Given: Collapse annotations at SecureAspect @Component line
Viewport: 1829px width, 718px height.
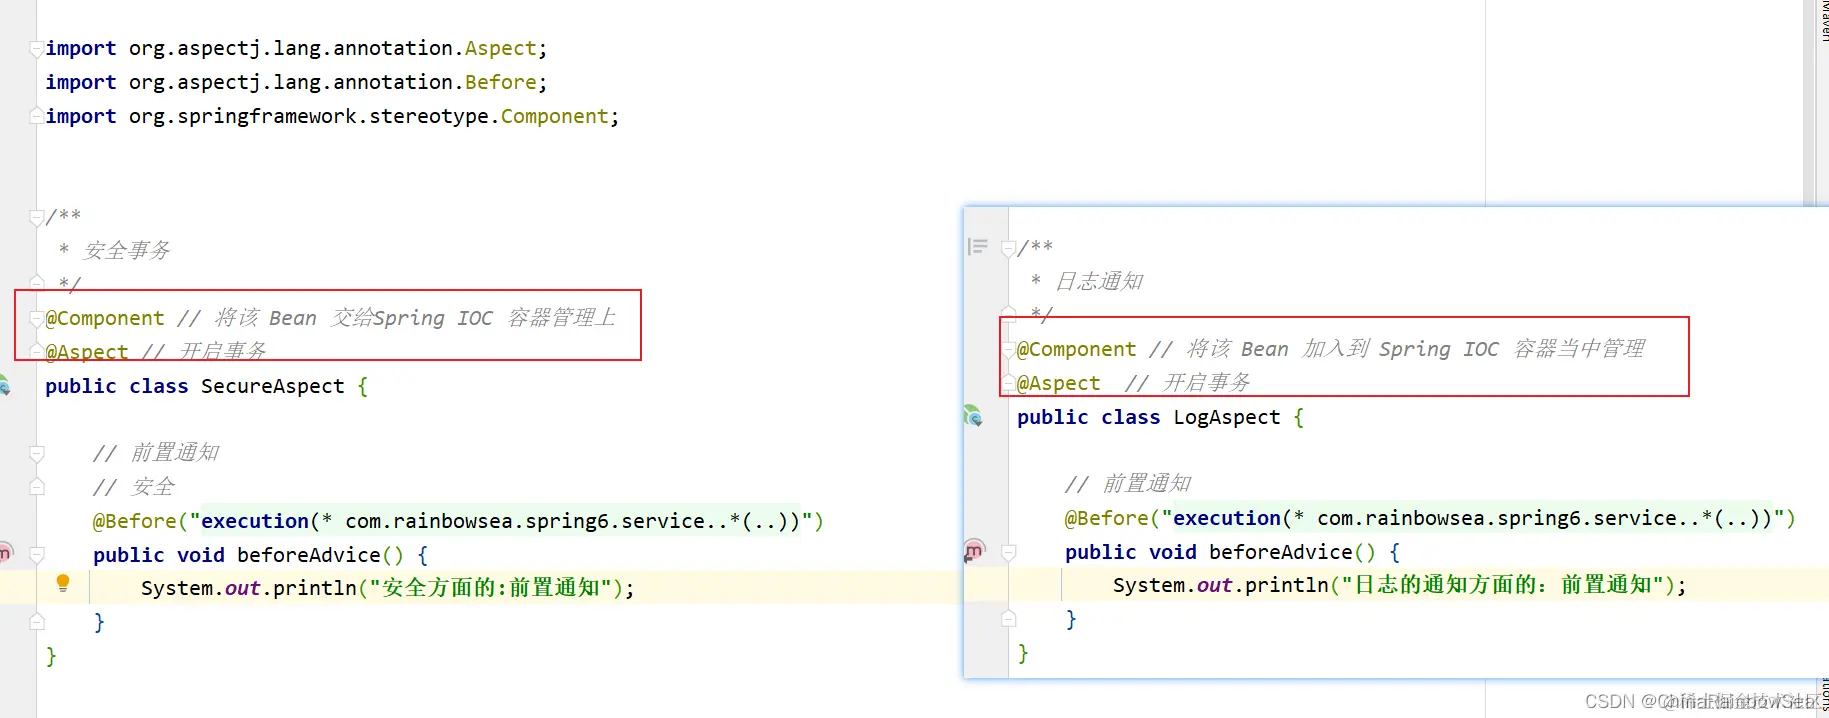Looking at the screenshot, I should [37, 318].
